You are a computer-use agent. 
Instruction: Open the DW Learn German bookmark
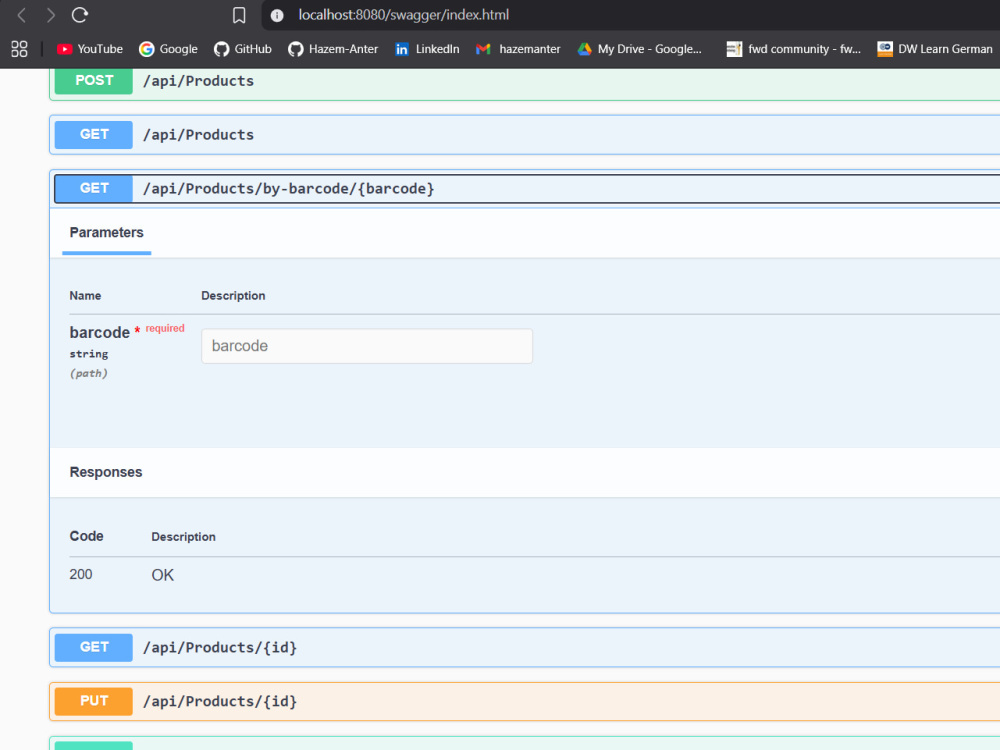pos(935,49)
